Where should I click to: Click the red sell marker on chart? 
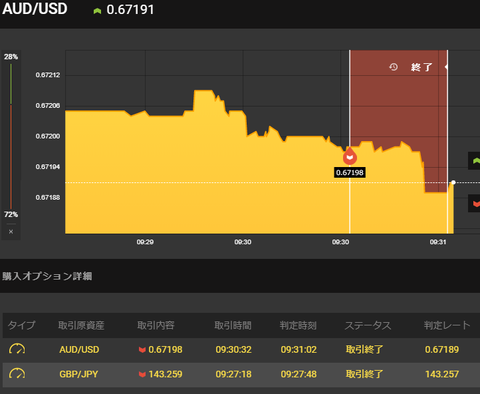[350, 157]
